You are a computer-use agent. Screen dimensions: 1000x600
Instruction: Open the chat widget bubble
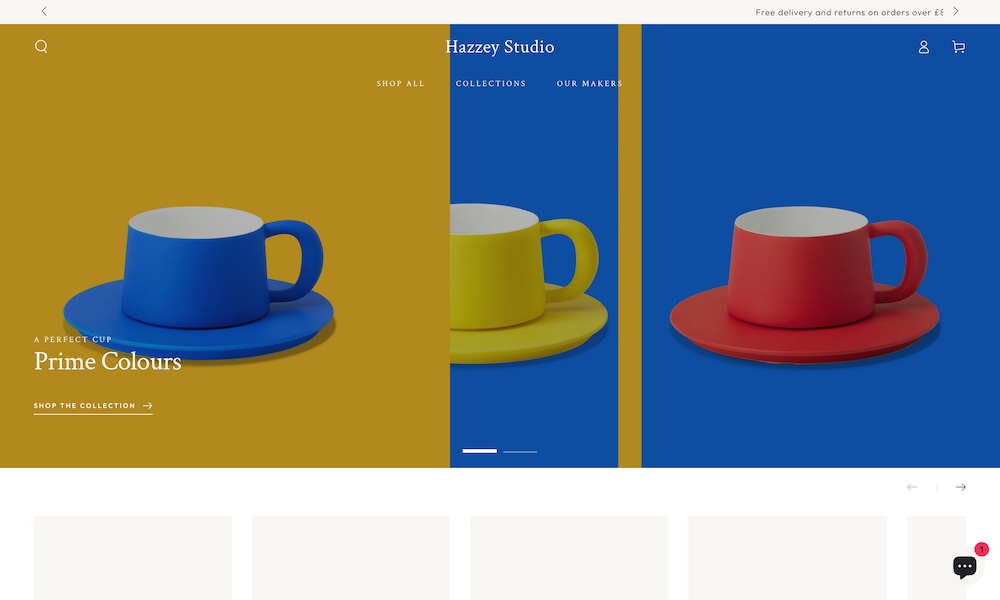click(965, 566)
